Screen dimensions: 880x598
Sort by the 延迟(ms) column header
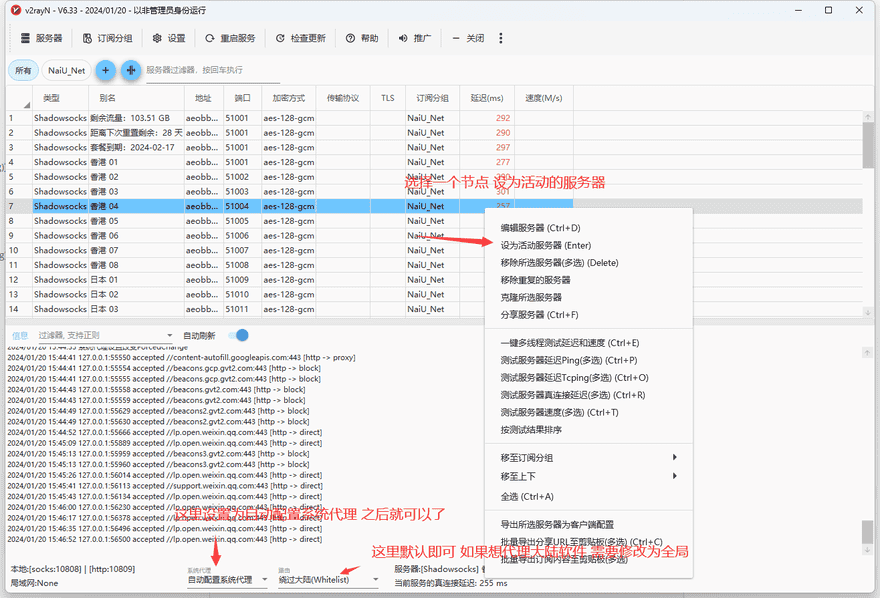(487, 98)
